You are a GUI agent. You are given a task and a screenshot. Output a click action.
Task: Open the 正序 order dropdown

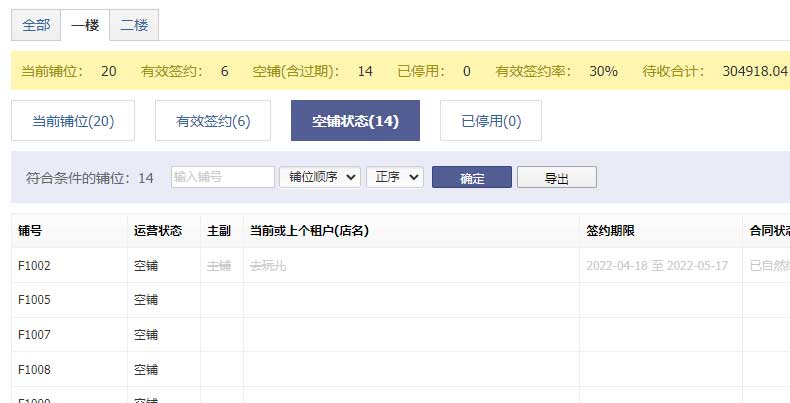click(395, 177)
